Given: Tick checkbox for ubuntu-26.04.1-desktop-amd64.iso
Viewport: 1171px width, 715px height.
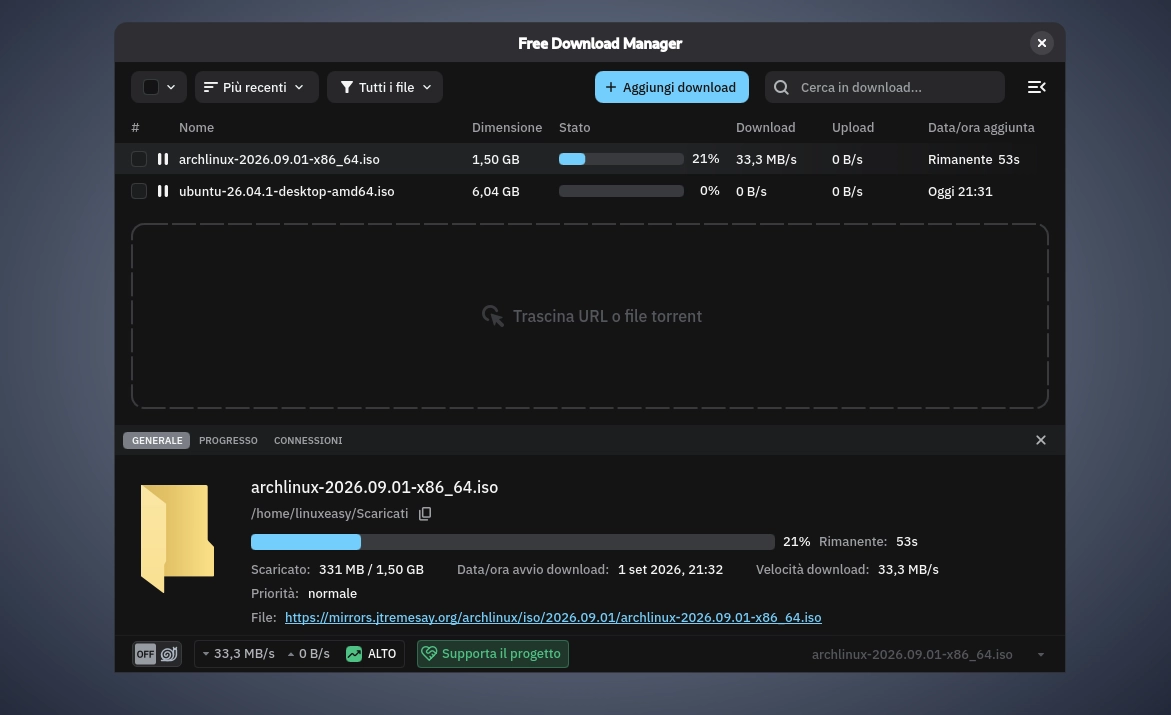Looking at the screenshot, I should point(139,191).
